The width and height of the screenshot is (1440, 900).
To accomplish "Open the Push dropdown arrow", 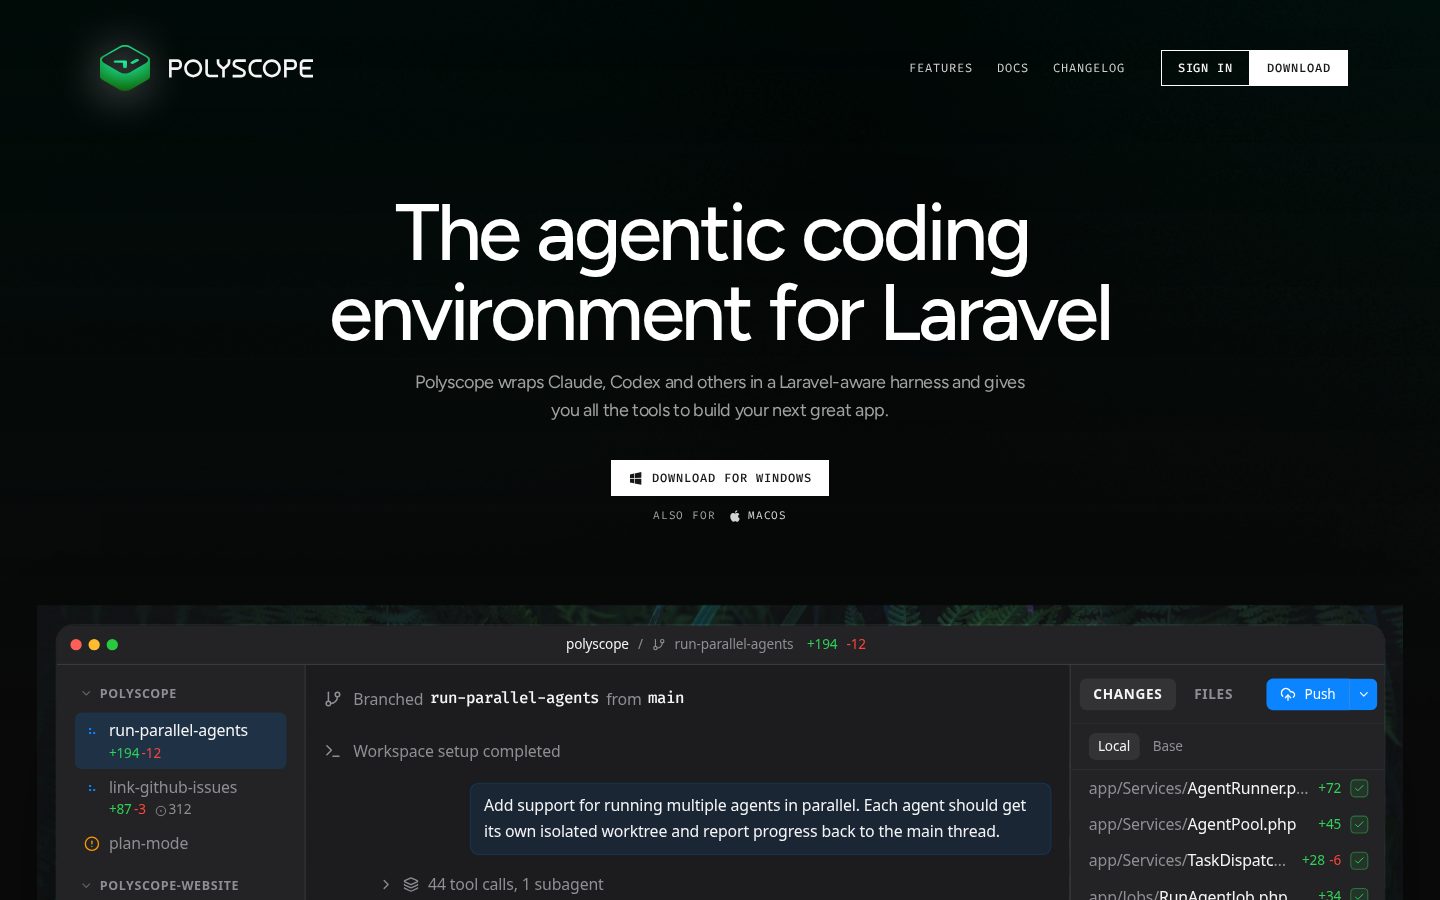I will (x=1363, y=694).
